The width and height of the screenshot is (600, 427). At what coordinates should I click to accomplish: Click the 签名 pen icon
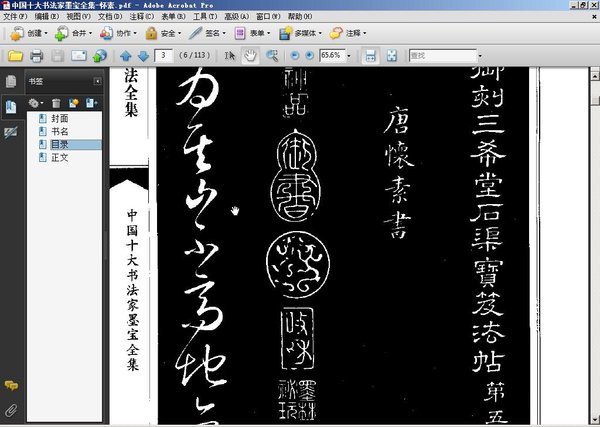tap(195, 33)
